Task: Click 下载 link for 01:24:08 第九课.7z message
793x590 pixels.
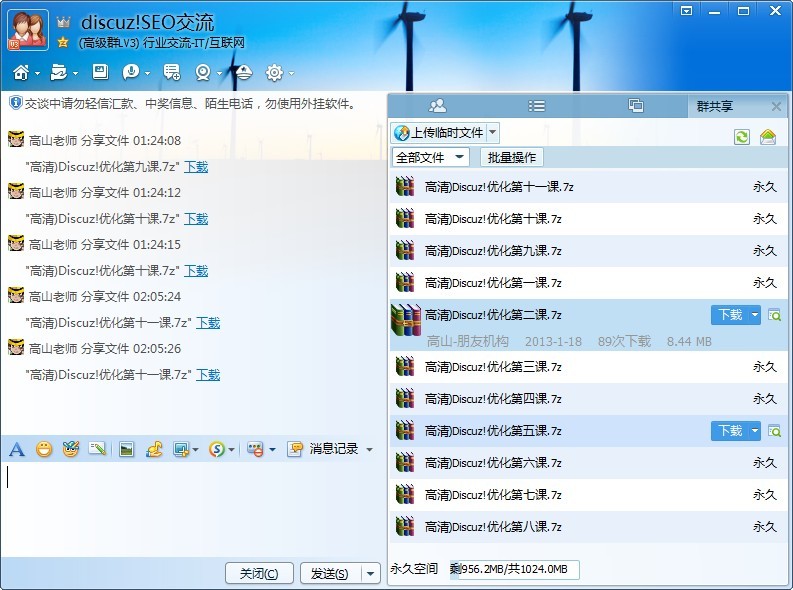Action: [x=196, y=167]
